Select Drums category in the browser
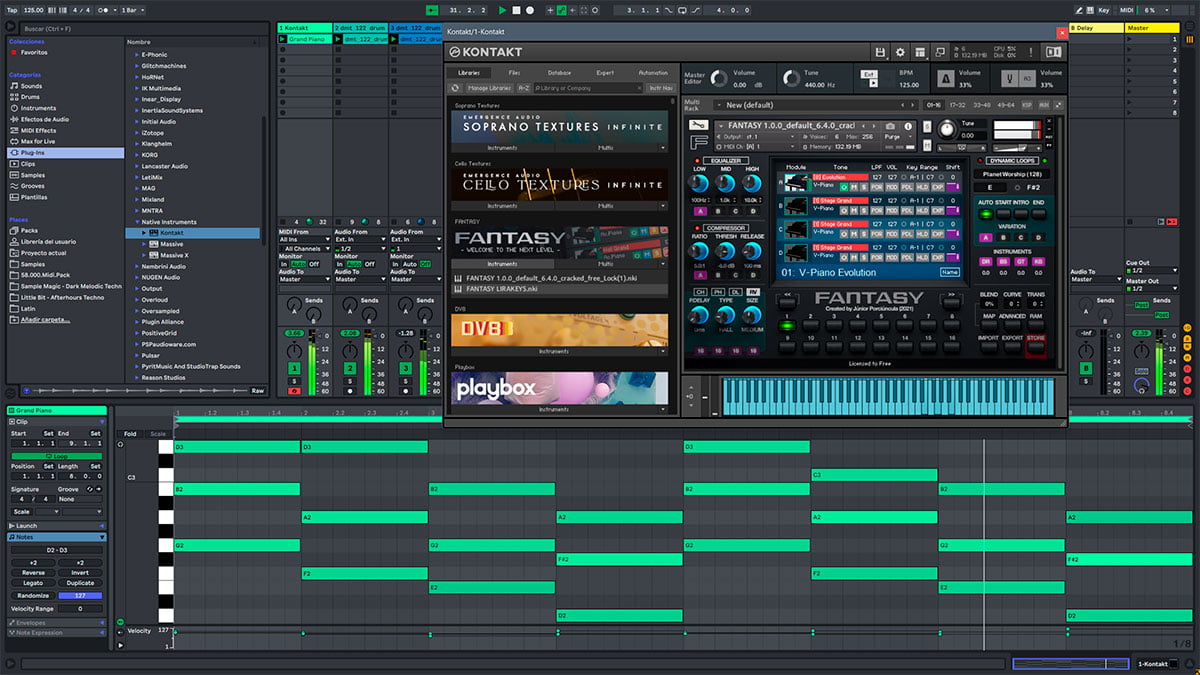Screen dimensions: 1200x675 click(x=31, y=97)
